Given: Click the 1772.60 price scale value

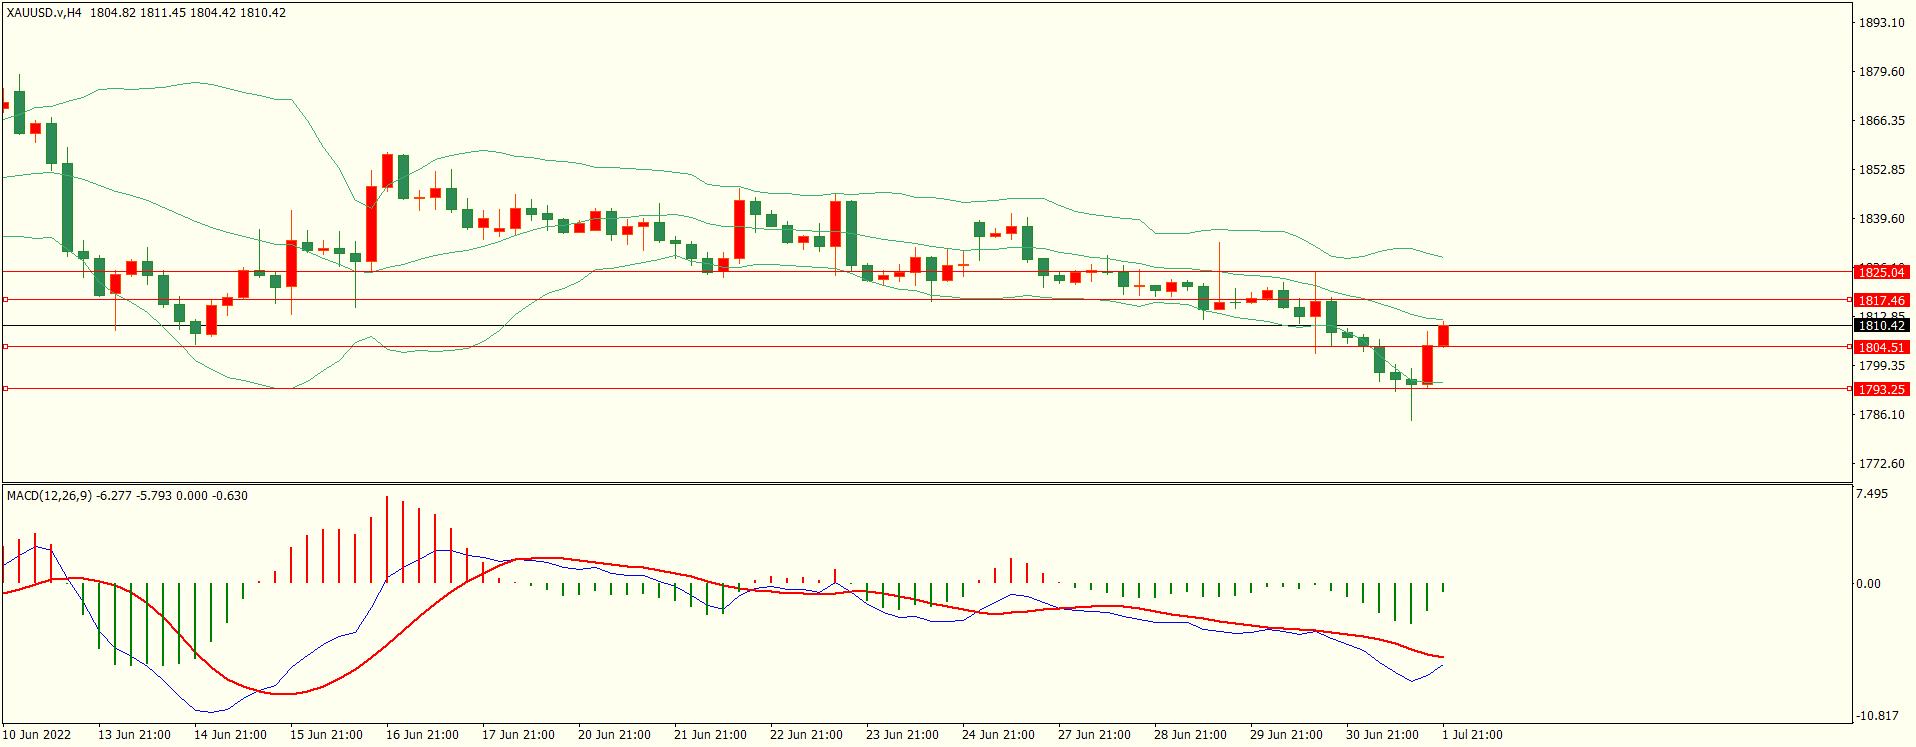Looking at the screenshot, I should [x=1880, y=463].
